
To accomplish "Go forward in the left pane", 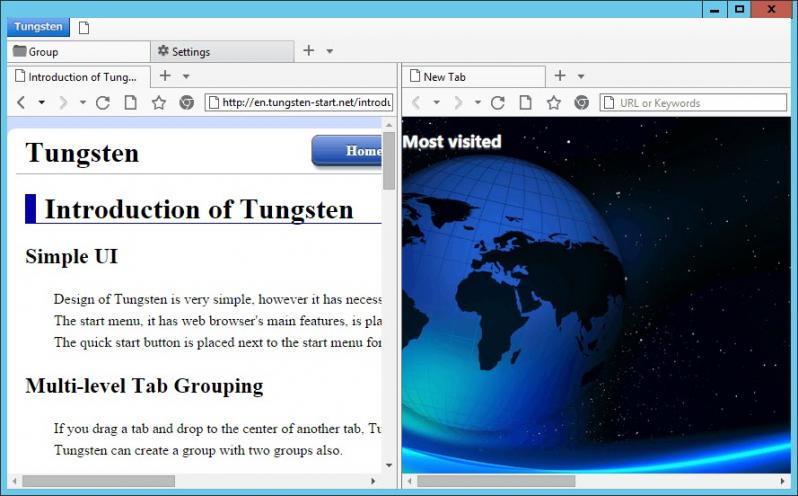I will (63, 103).
